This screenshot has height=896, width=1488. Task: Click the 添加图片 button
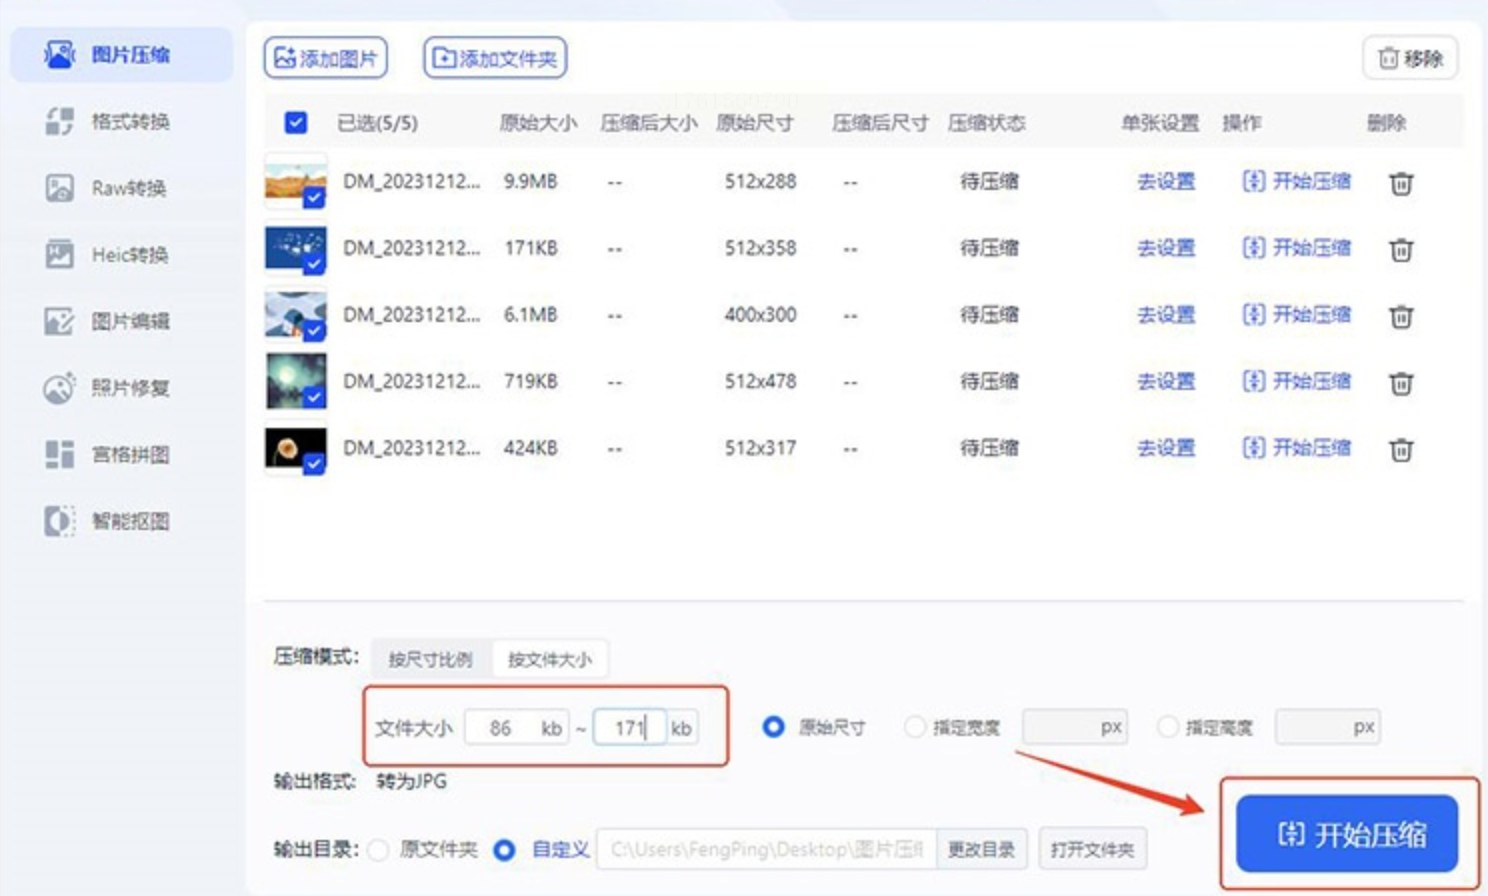pos(326,58)
